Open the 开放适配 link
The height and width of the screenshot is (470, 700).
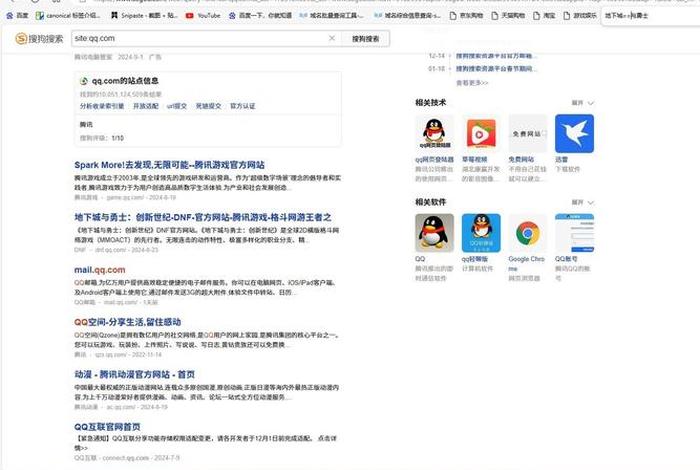click(x=146, y=106)
